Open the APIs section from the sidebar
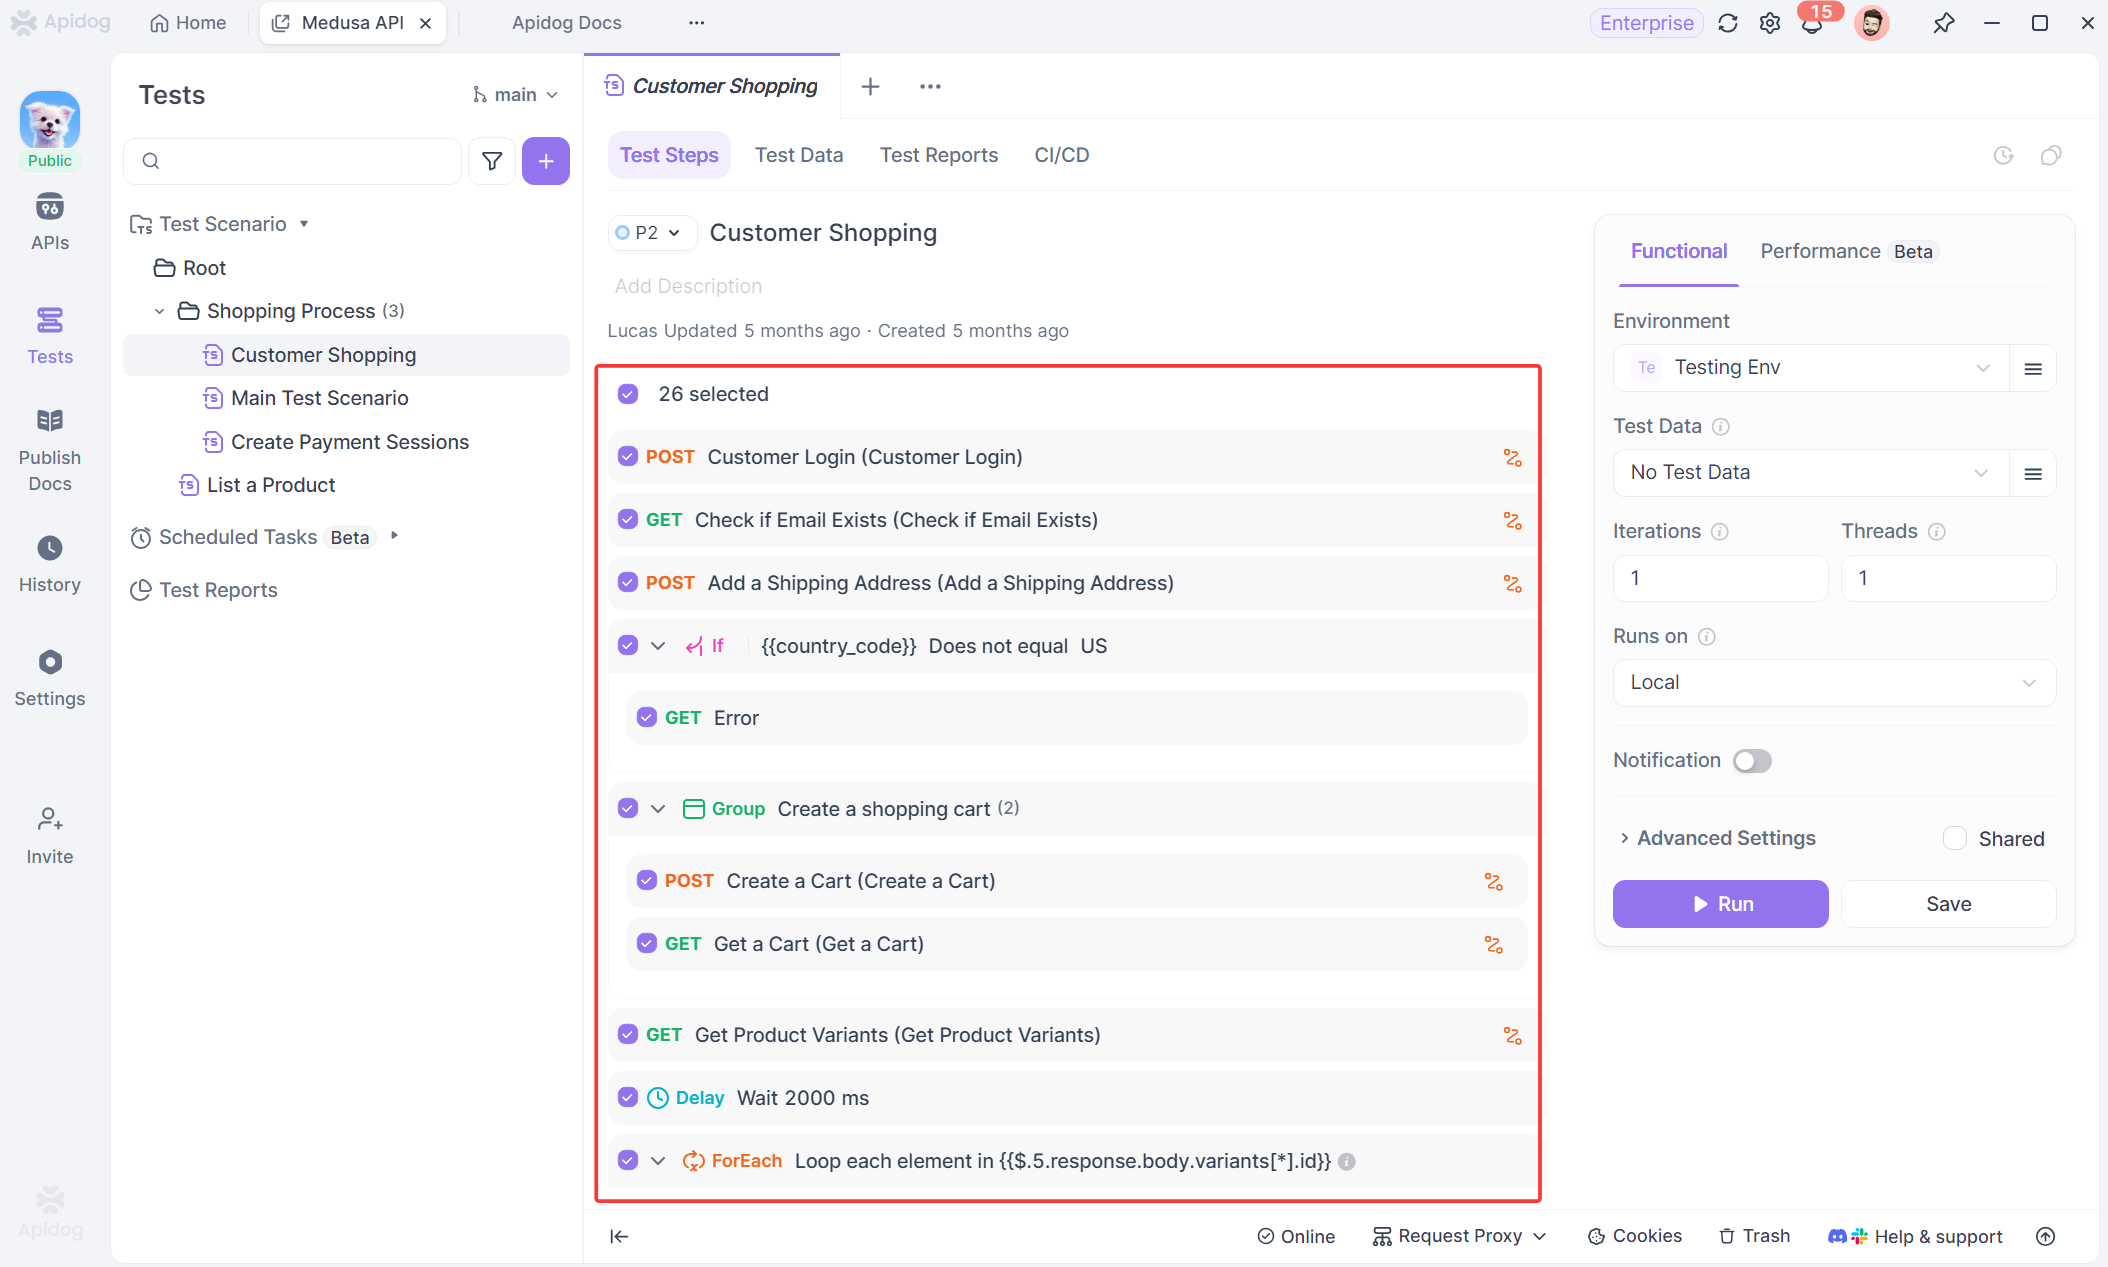The width and height of the screenshot is (2108, 1267). click(x=50, y=220)
